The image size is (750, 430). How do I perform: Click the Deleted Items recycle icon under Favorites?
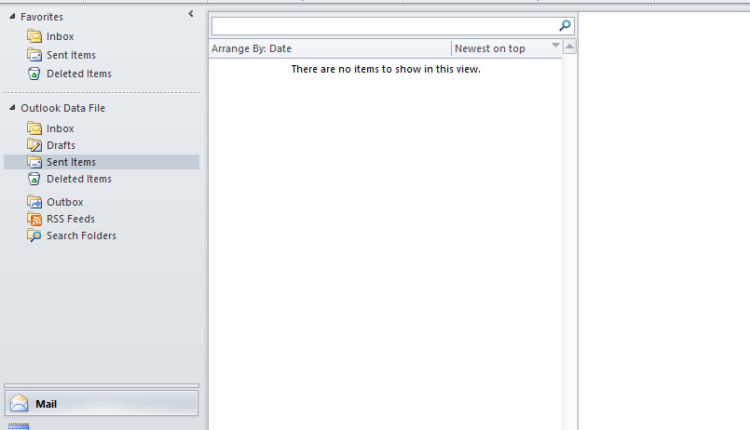tap(35, 74)
